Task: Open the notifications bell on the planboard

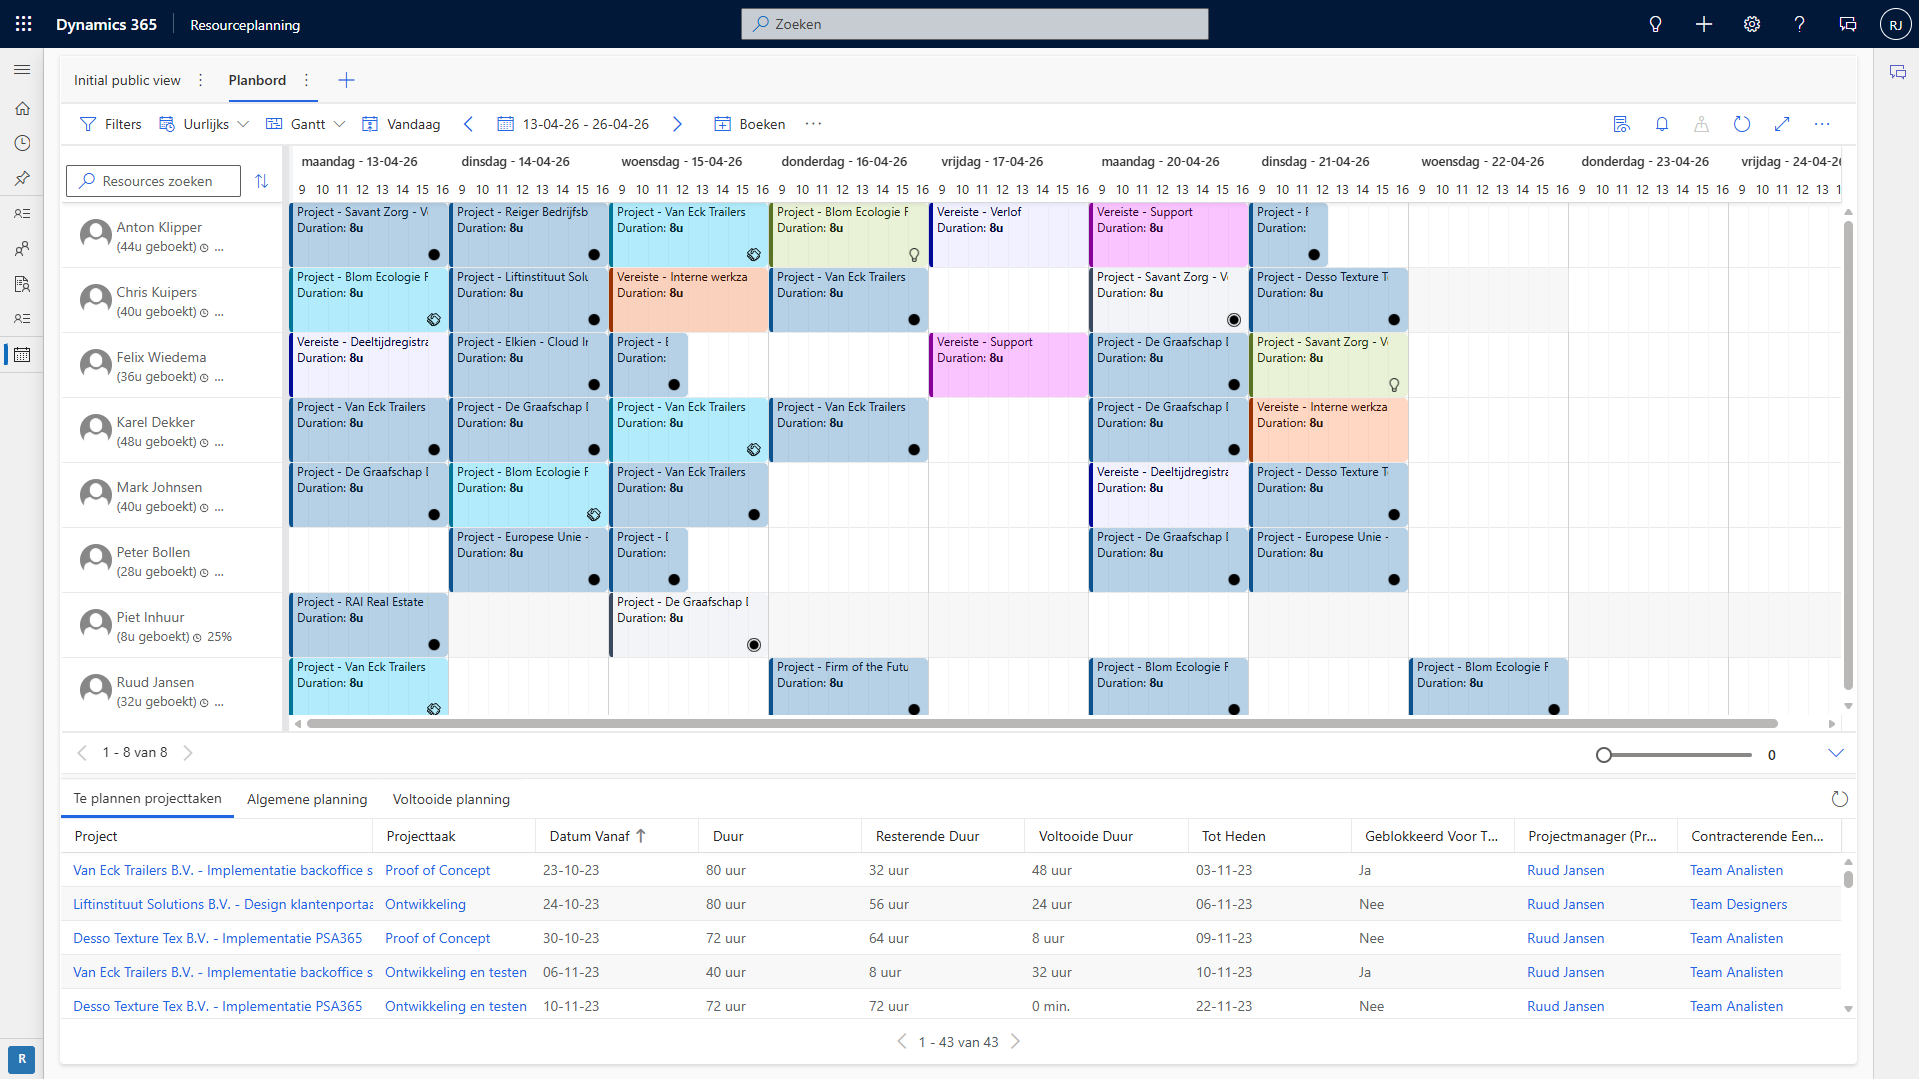Action: [1661, 124]
